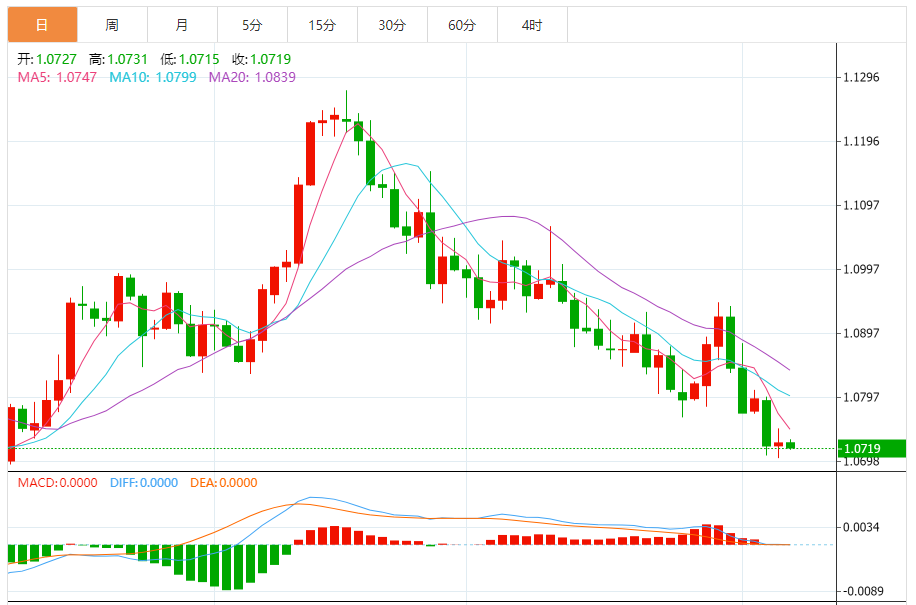The image size is (916, 605).
Task: Click the 收:1.0719 close price value
Action: tap(262, 59)
